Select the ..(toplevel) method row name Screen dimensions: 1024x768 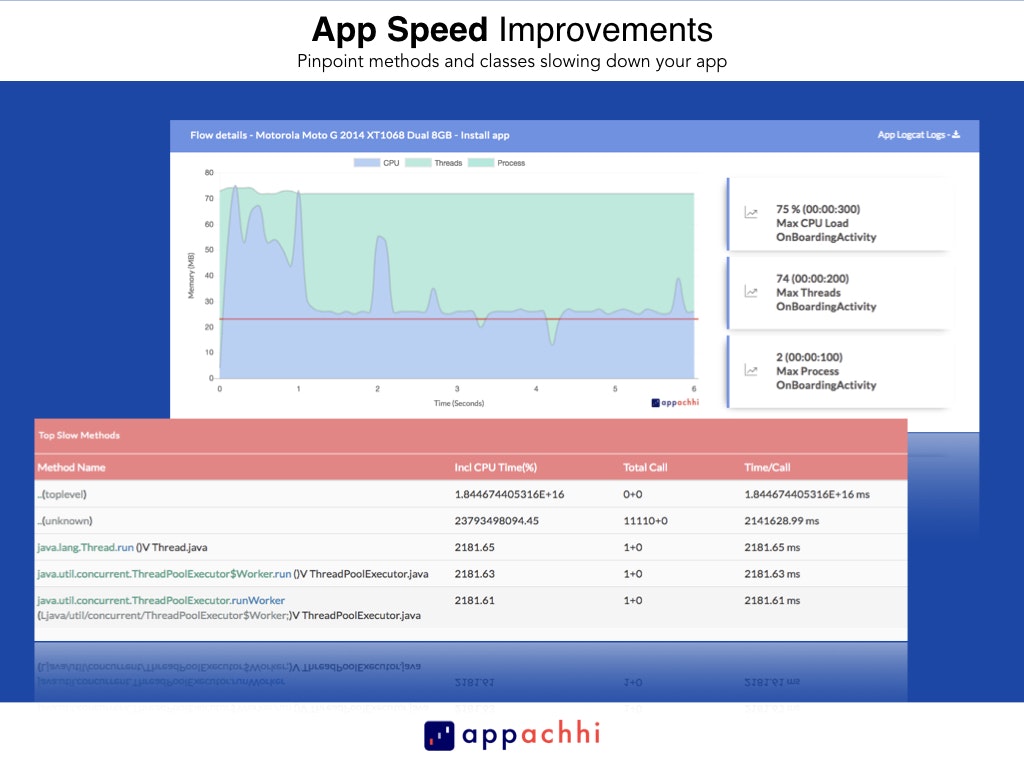coord(62,494)
